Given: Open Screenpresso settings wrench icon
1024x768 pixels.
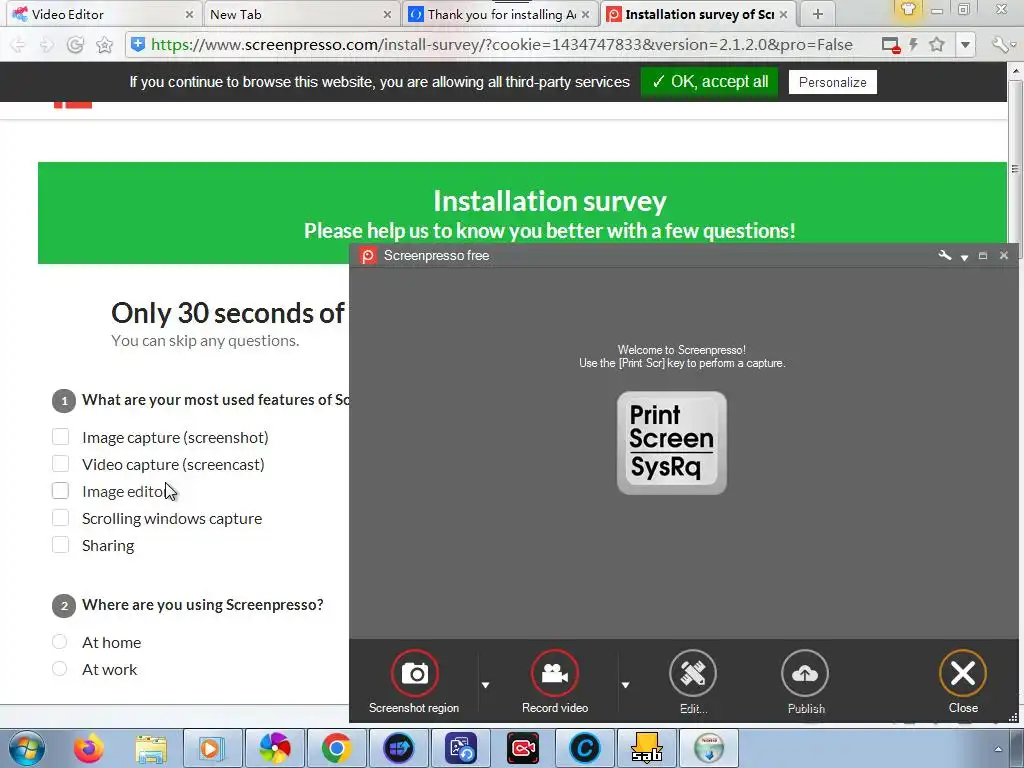Looking at the screenshot, I should pos(944,255).
